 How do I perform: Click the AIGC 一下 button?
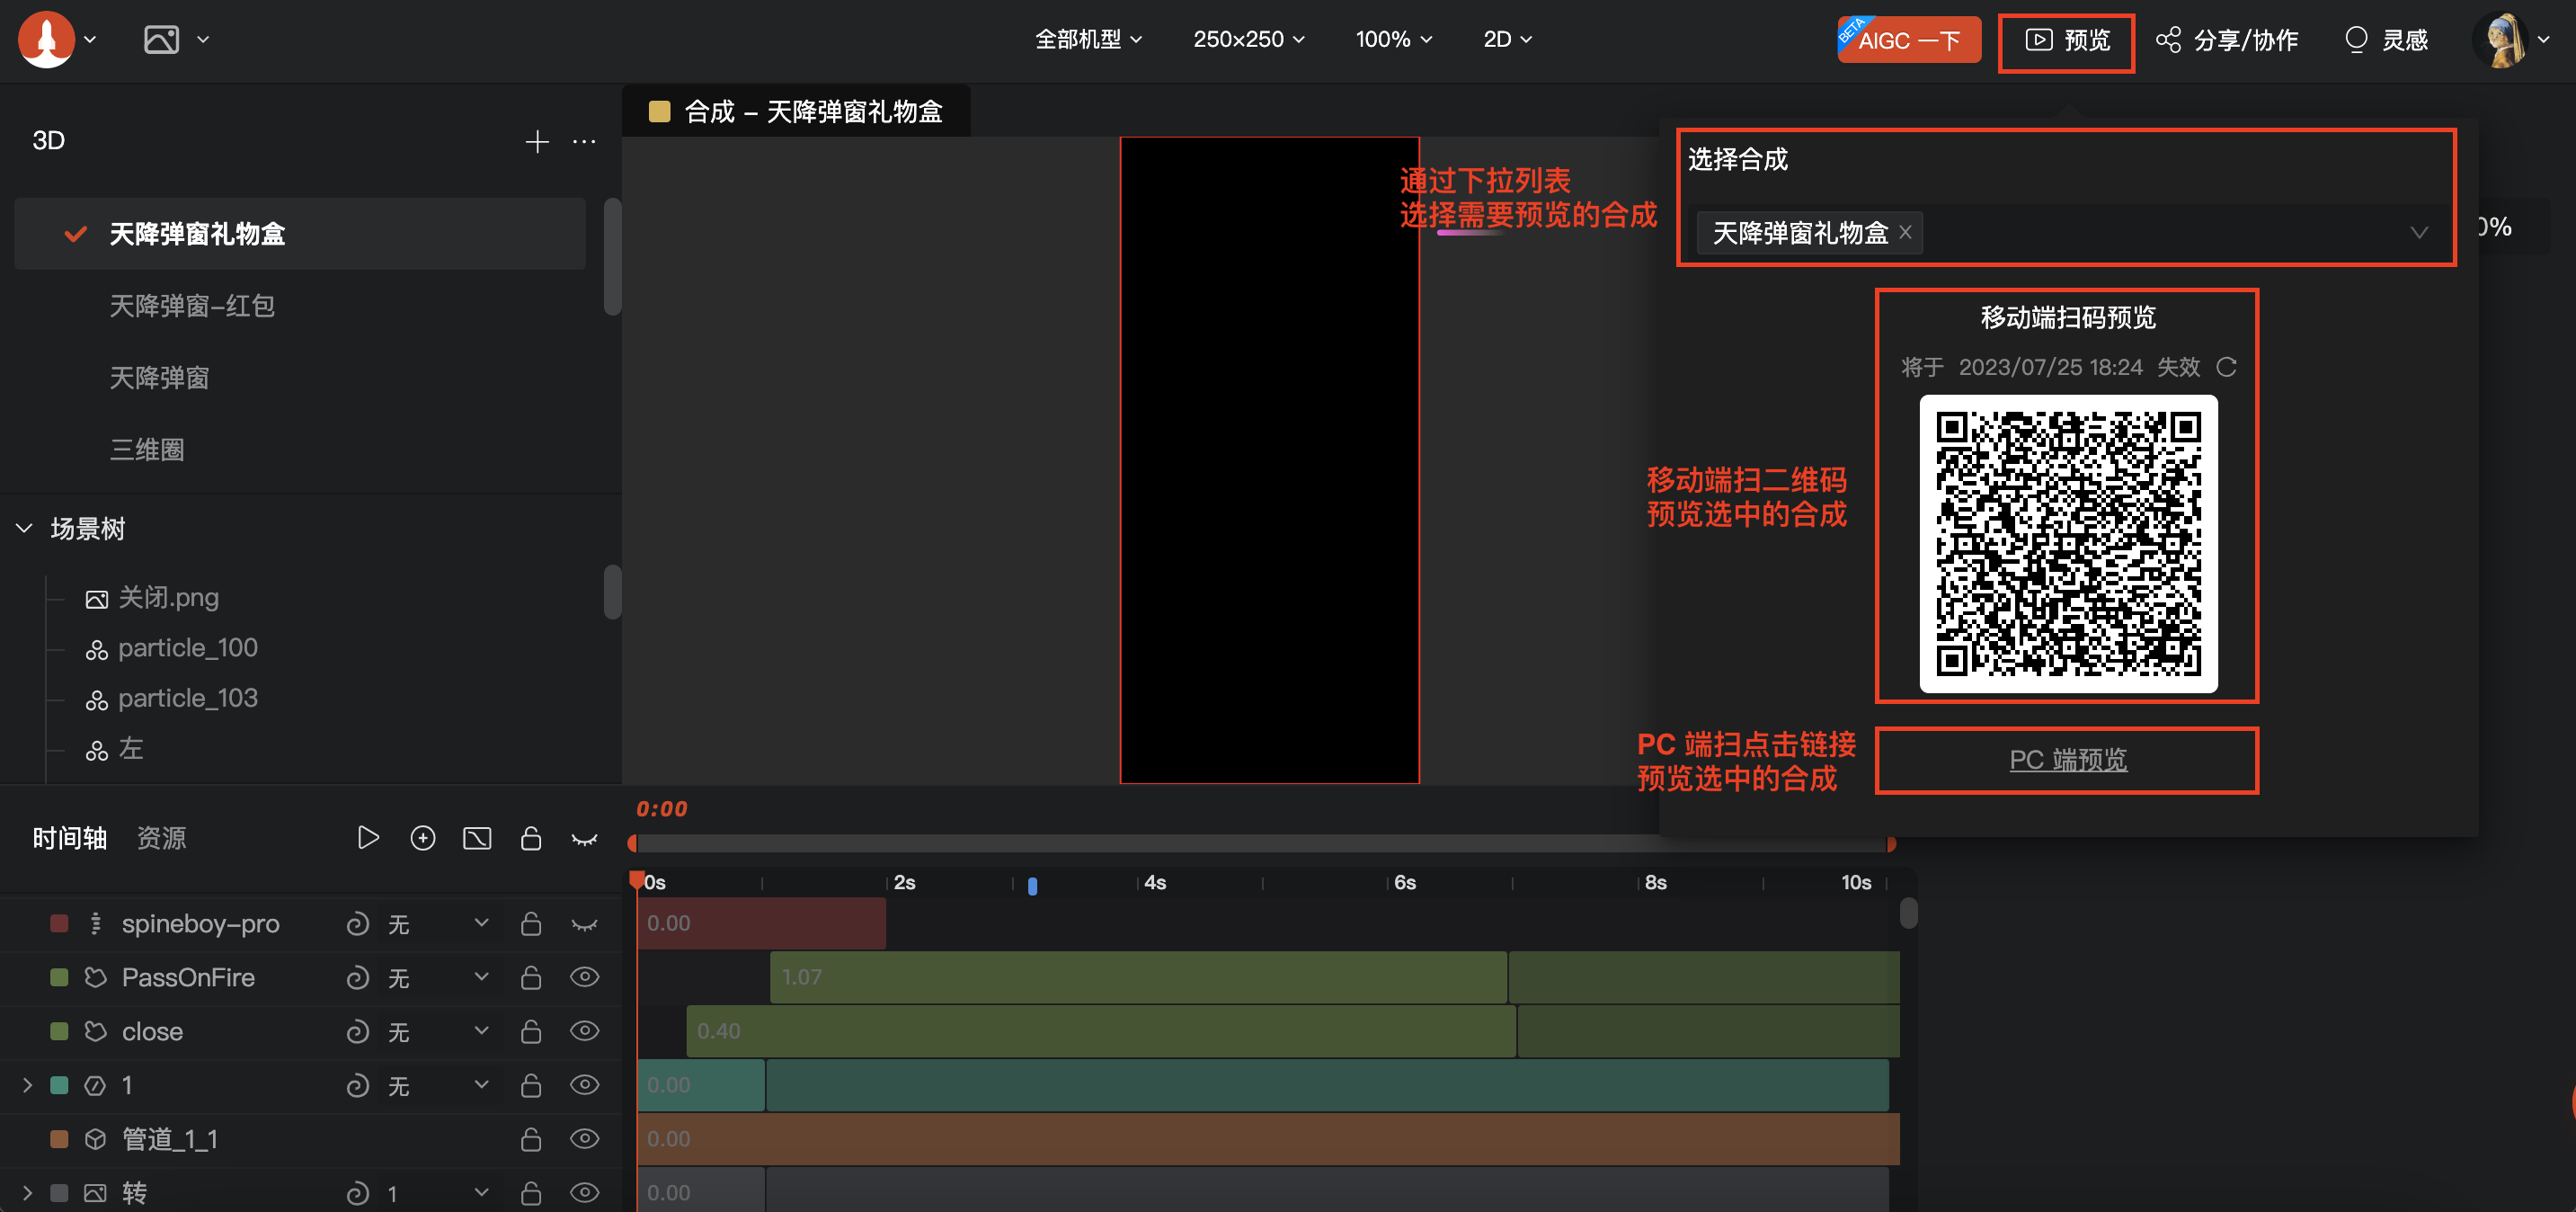[1908, 40]
